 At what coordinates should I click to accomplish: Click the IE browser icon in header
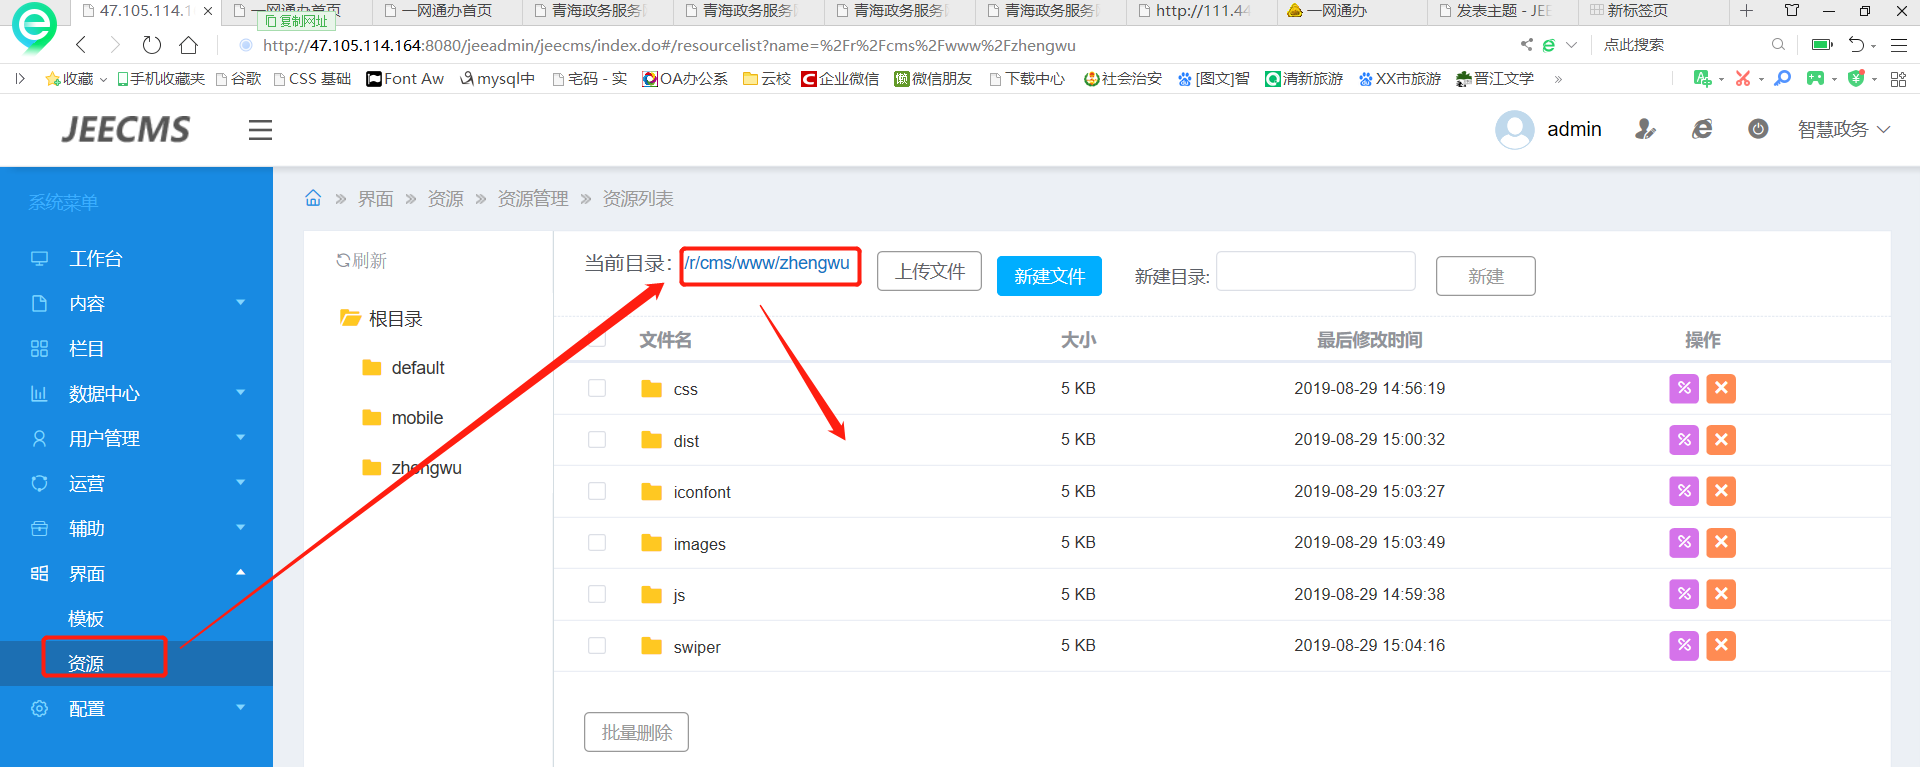point(1702,129)
